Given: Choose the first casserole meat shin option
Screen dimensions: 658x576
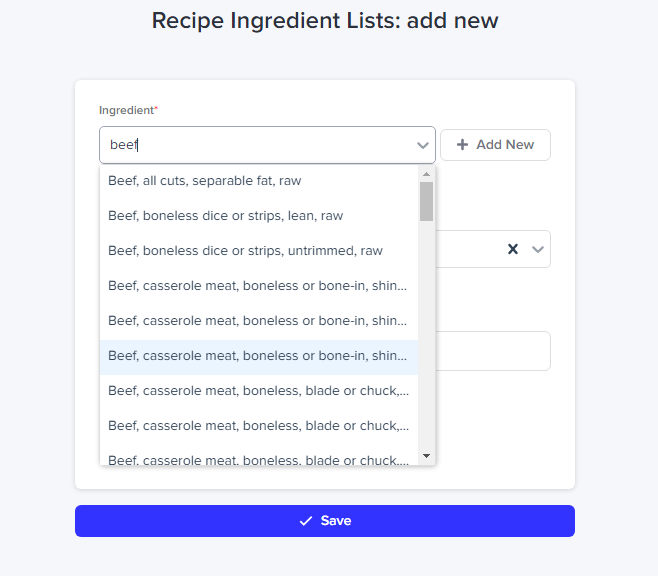Looking at the screenshot, I should click(257, 286).
